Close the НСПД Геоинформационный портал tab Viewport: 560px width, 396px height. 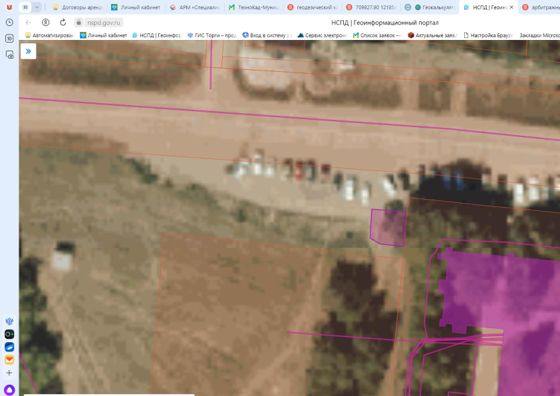(x=511, y=7)
